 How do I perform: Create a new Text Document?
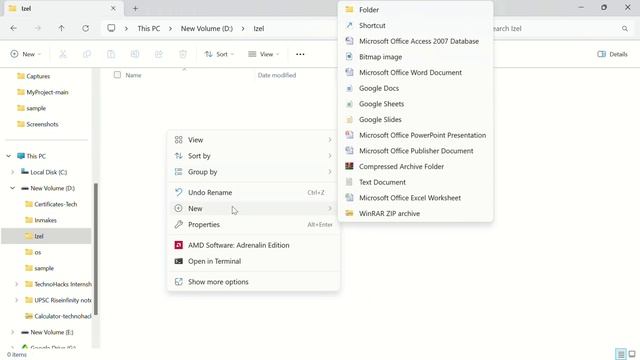tap(416, 182)
